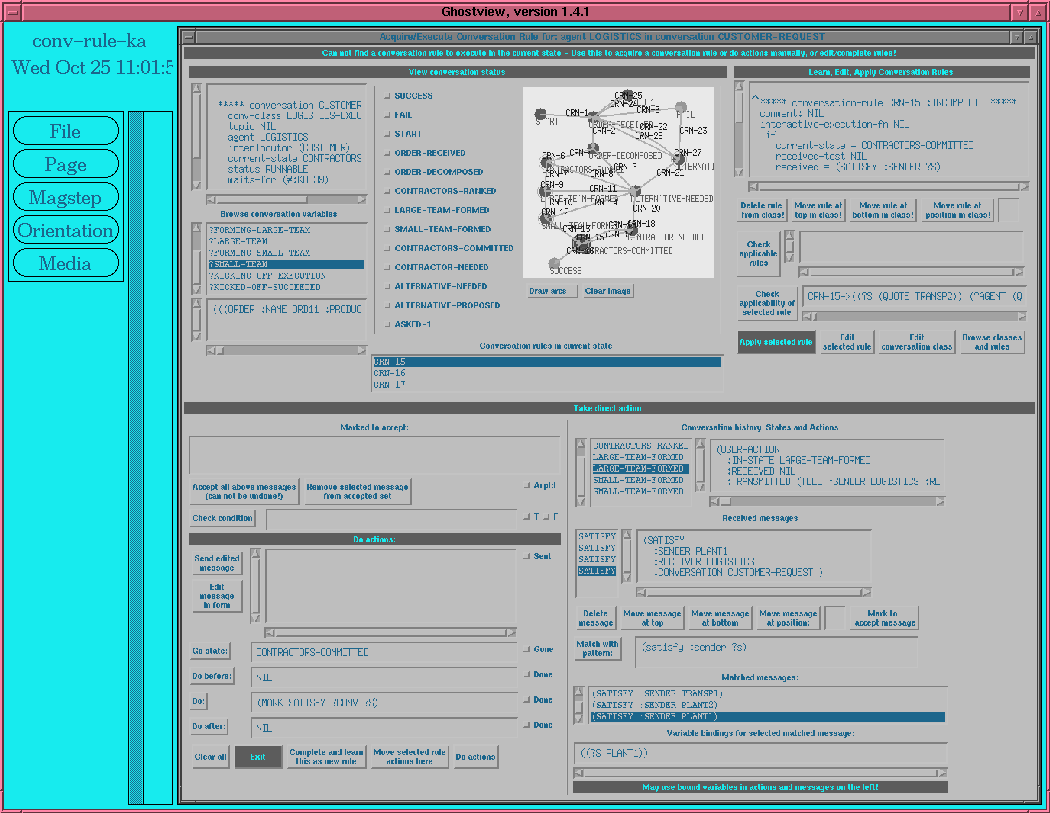The width and height of the screenshot is (1050, 813).
Task: Toggle the Done checkbox on the Do after row
Action: pyautogui.click(x=527, y=725)
